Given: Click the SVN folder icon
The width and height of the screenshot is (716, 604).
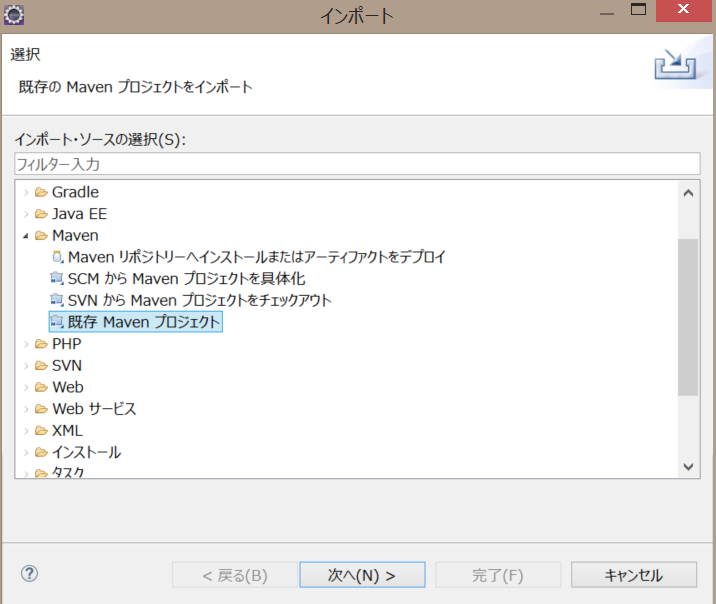Looking at the screenshot, I should tap(41, 366).
